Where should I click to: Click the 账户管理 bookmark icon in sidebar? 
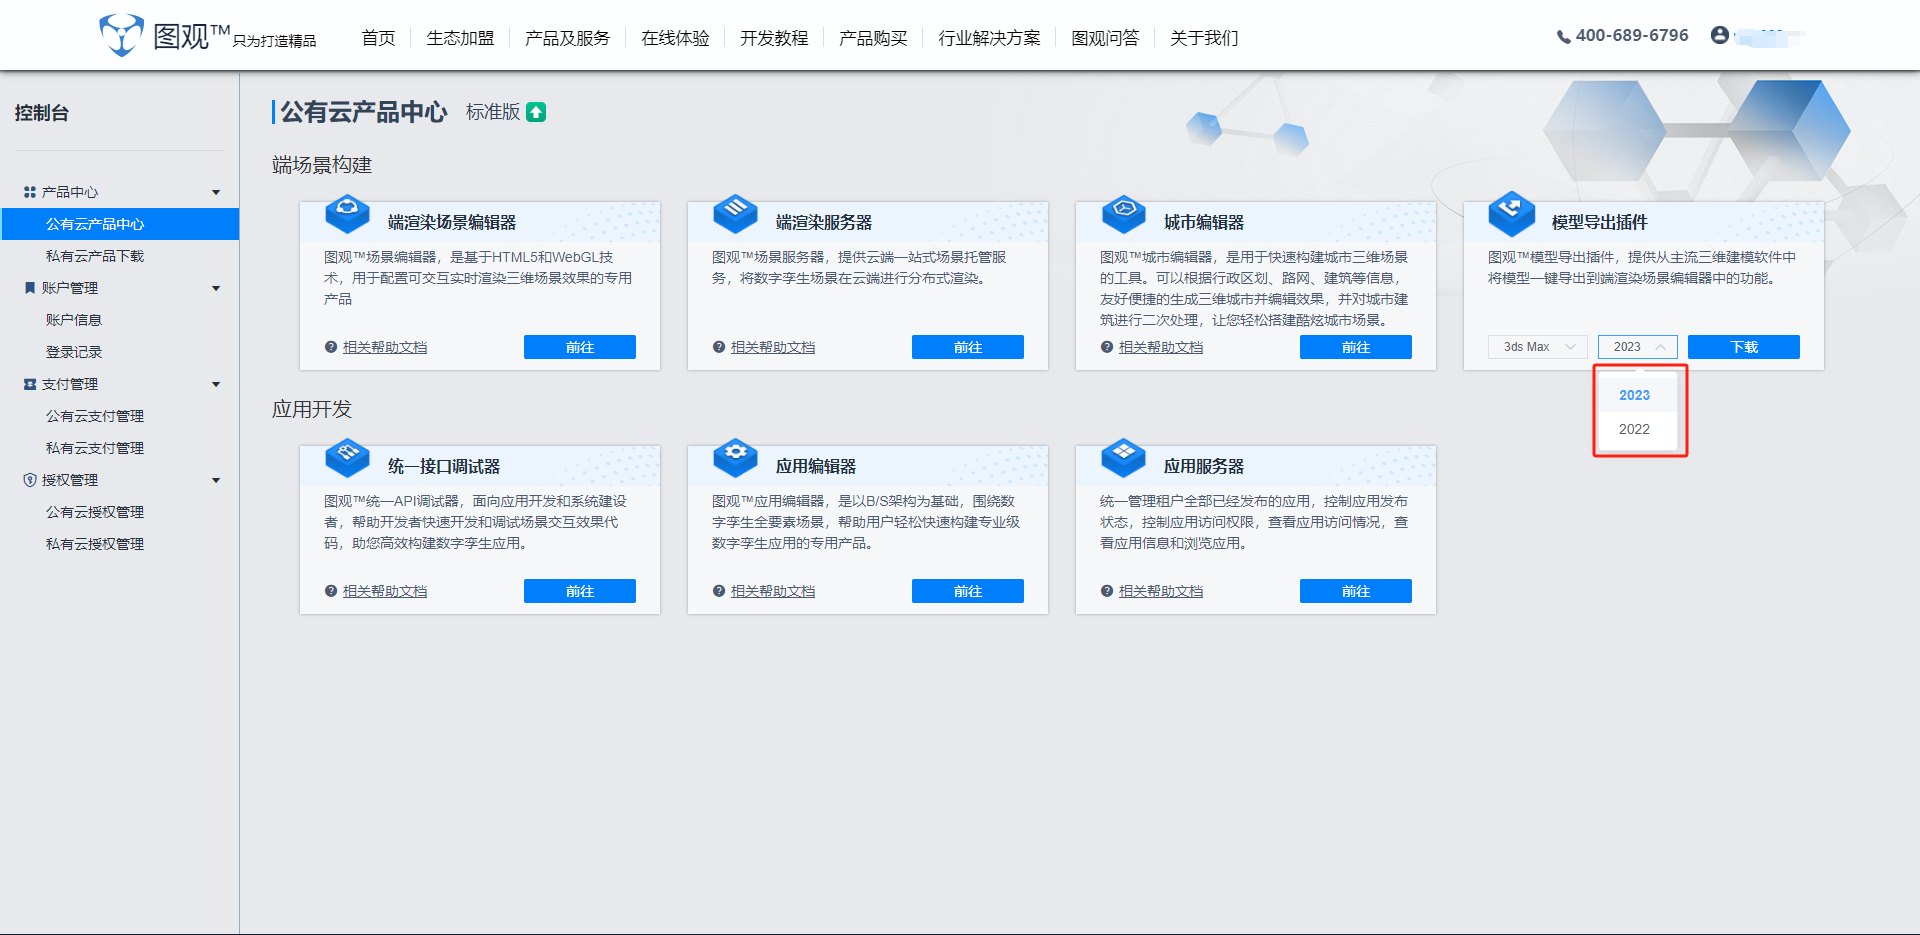(x=30, y=288)
